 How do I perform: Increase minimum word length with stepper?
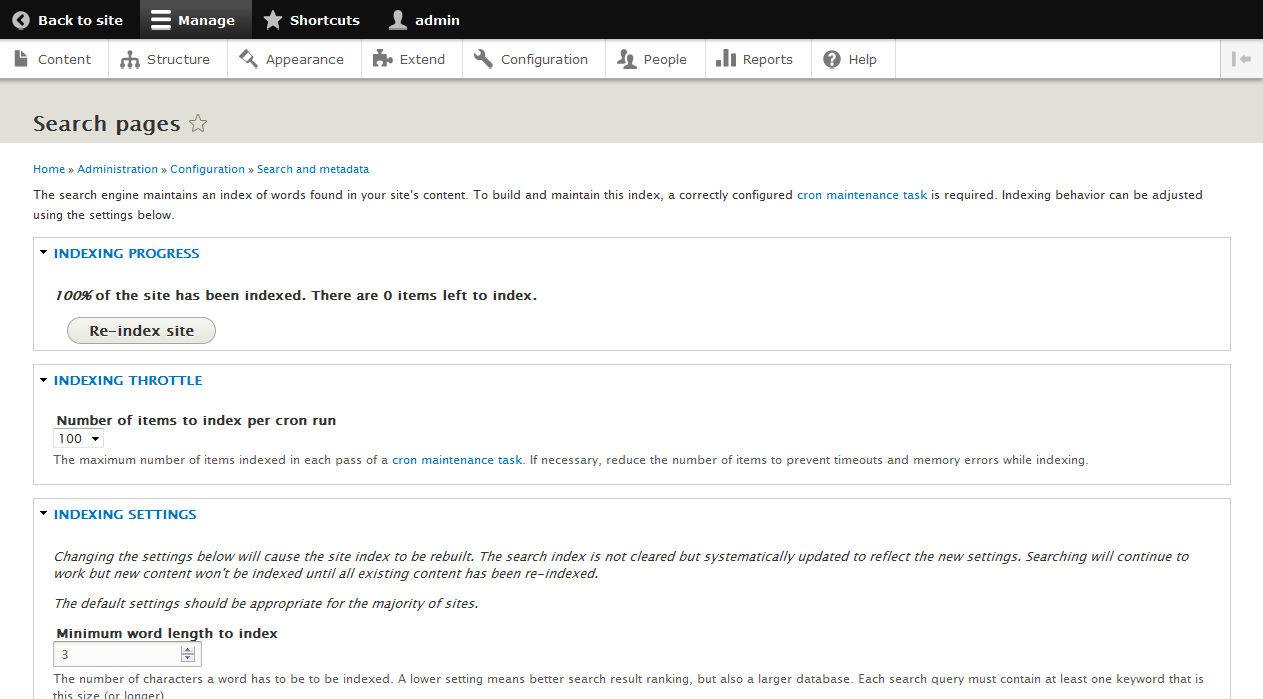tap(188, 650)
